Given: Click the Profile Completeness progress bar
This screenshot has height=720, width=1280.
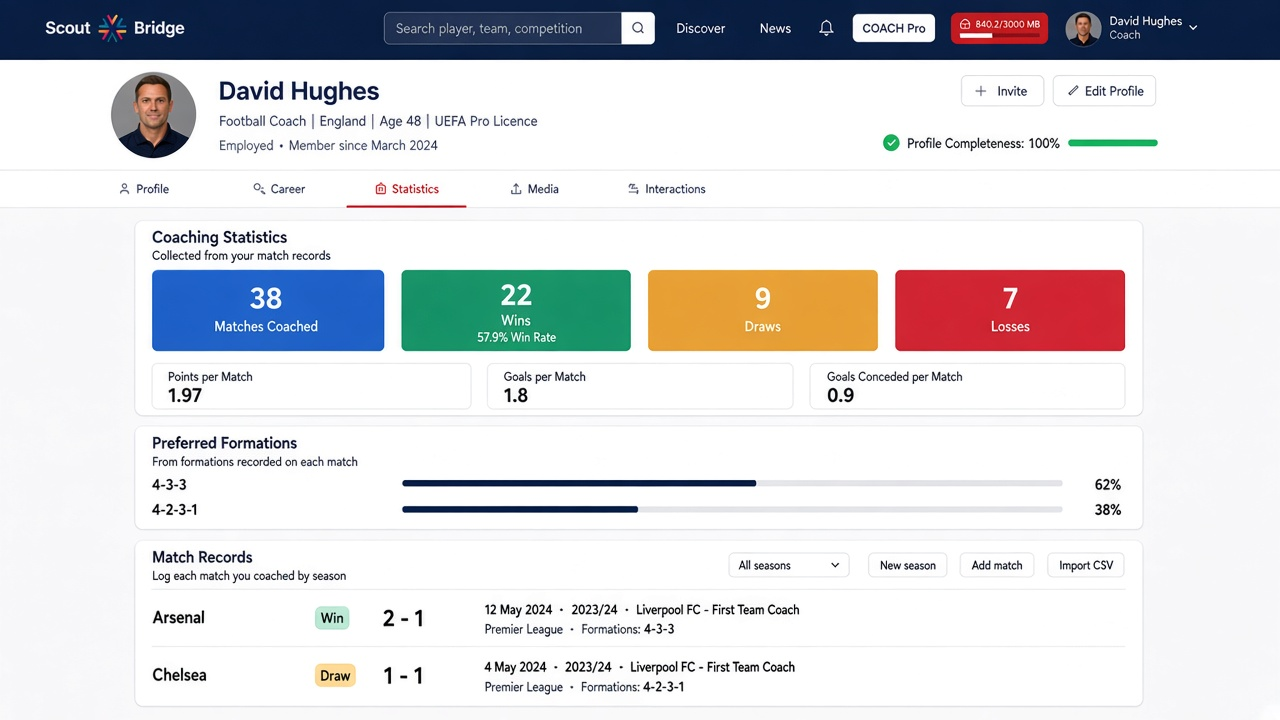Looking at the screenshot, I should [x=1113, y=143].
